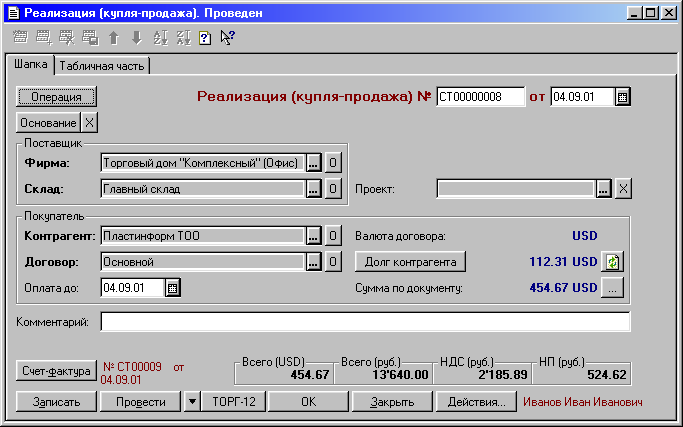Open the help description icon
Screen dimensions: 683x427
[205, 38]
